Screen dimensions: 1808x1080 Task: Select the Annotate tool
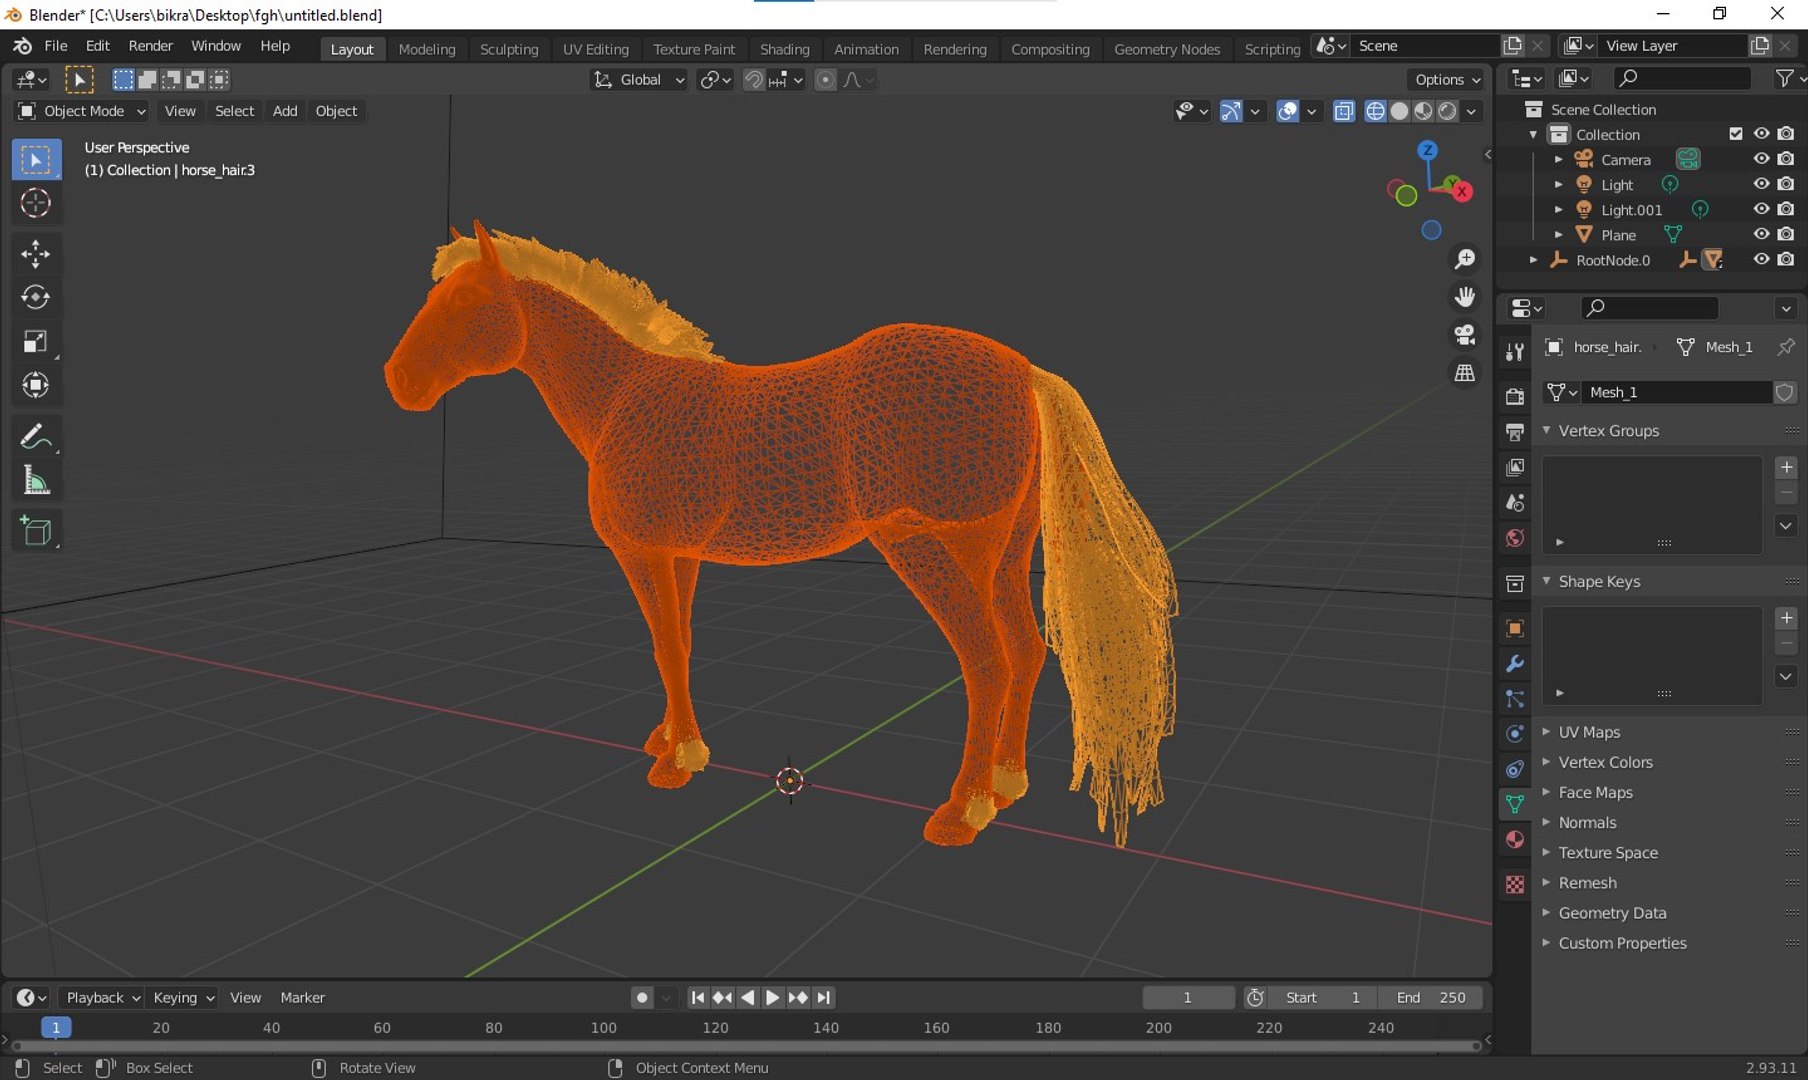click(36, 436)
